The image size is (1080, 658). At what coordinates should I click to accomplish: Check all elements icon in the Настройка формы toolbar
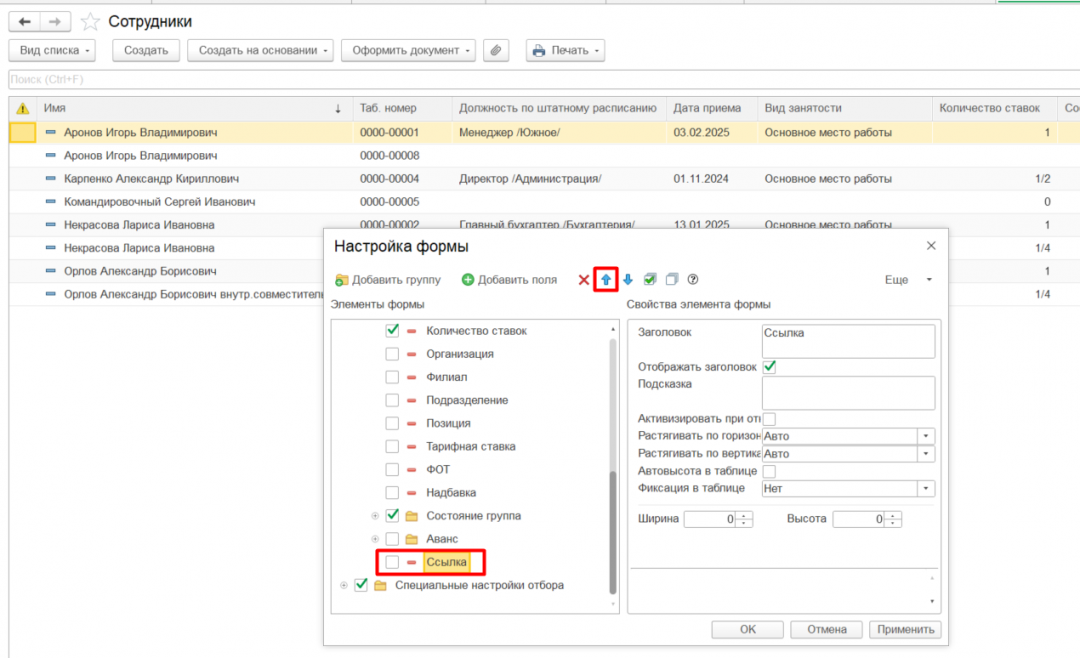[650, 279]
